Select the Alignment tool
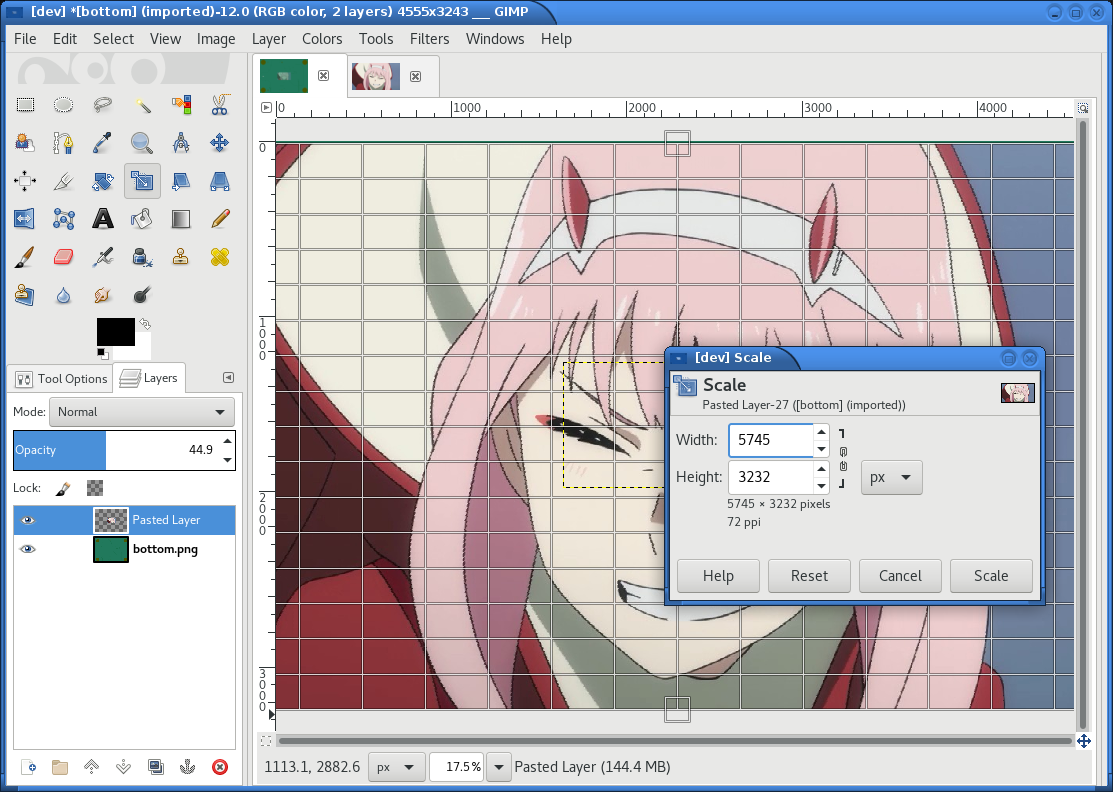The image size is (1113, 792). tap(25, 181)
